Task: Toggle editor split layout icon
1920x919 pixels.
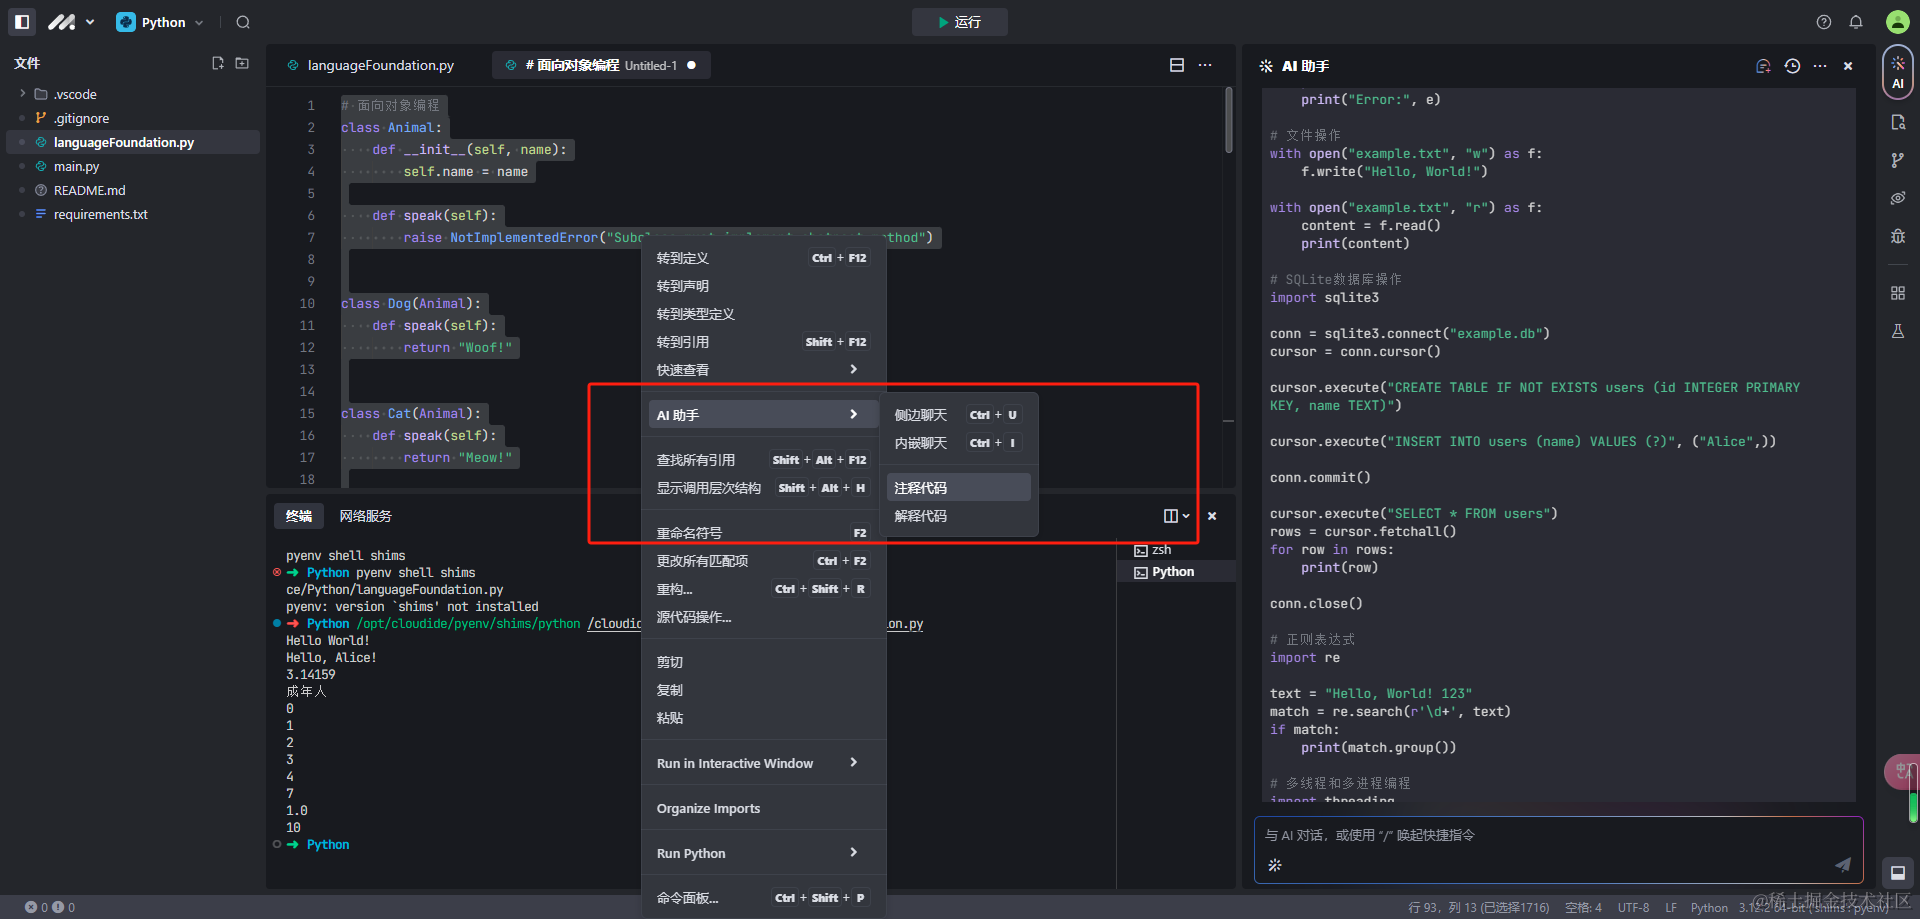Action: pyautogui.click(x=1177, y=65)
